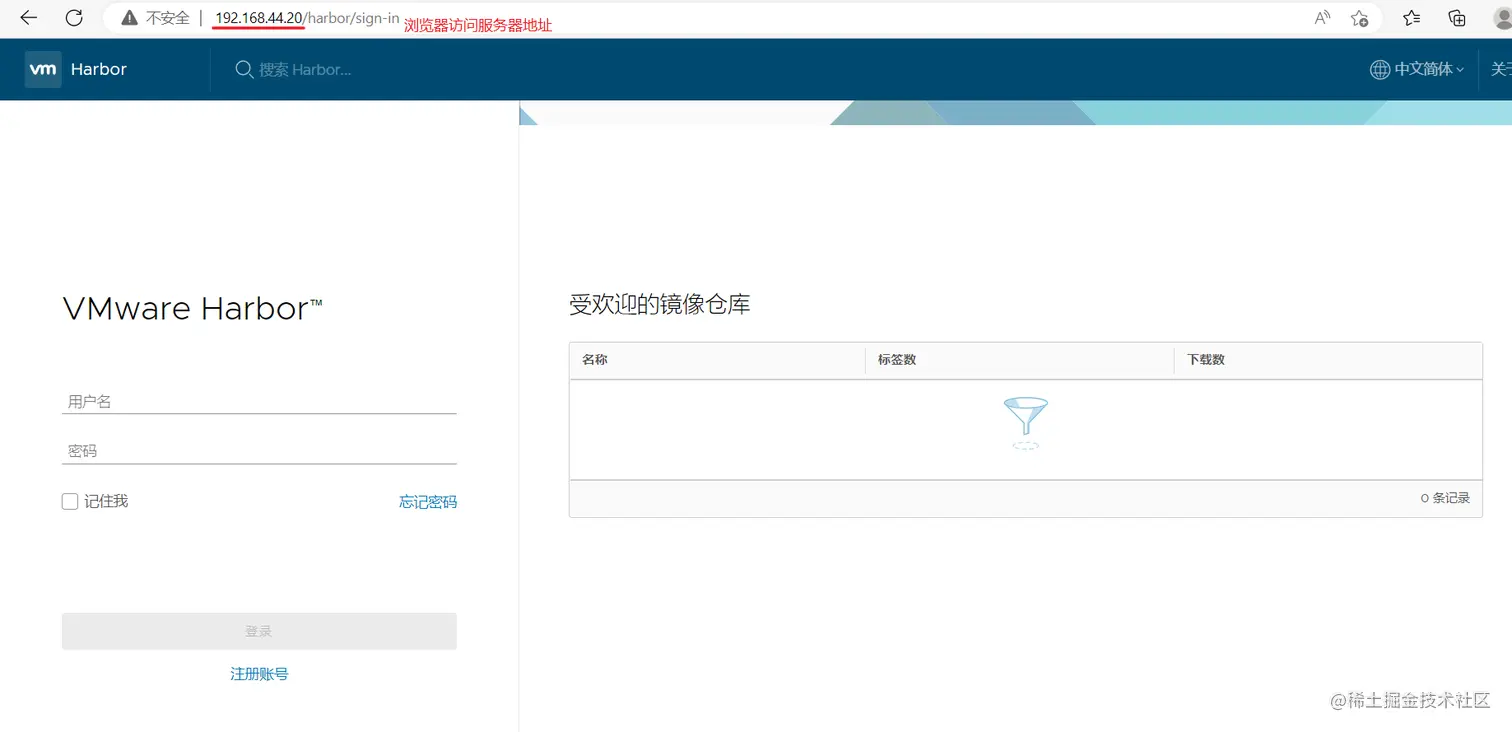The width and height of the screenshot is (1512, 732).
Task: Click the globe language icon
Action: [1380, 69]
